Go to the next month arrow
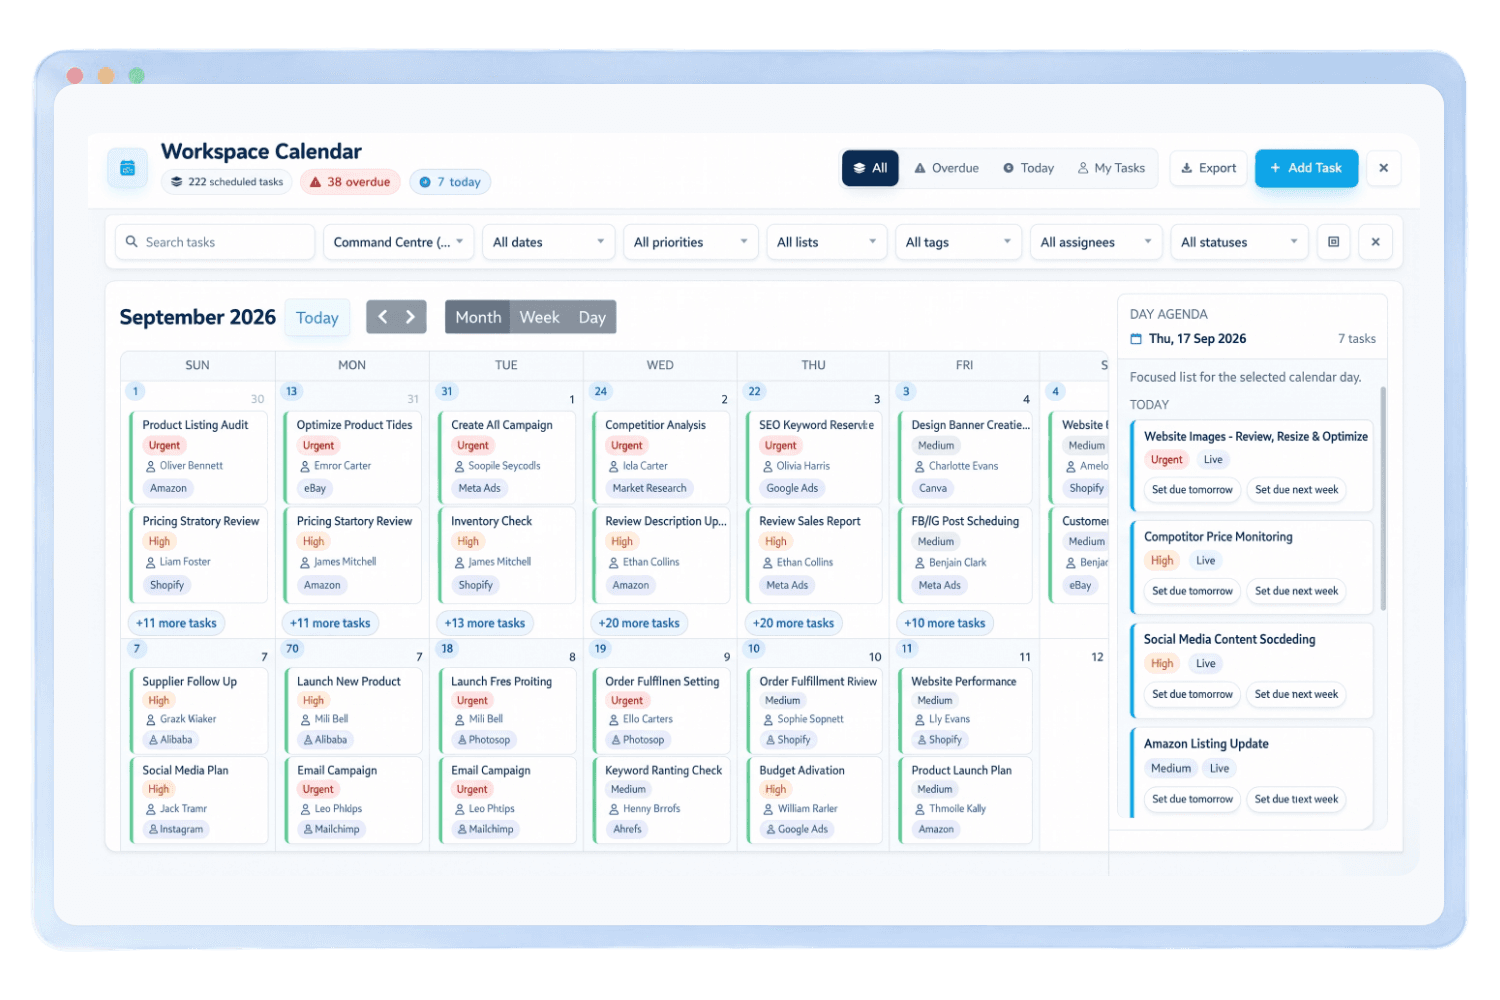Viewport: 1500px width, 1000px height. [x=411, y=317]
